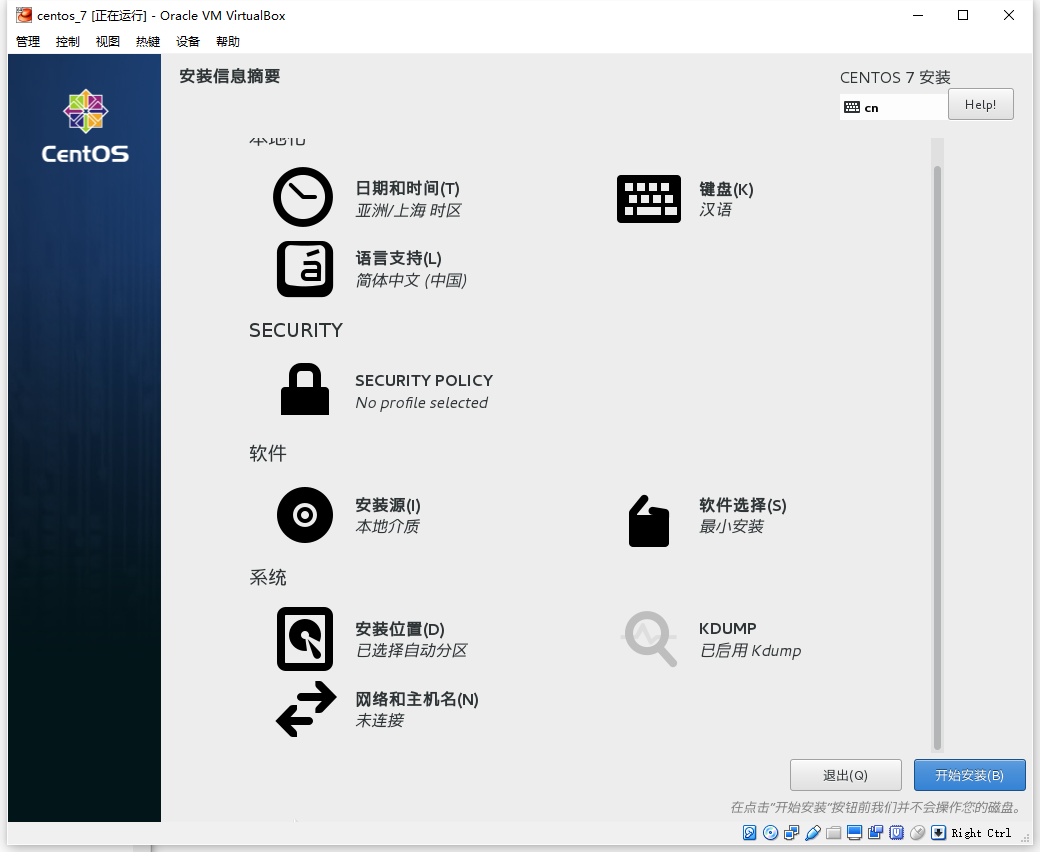Select the 网络和主机名(N) label
Viewport: 1040px width, 852px height.
click(417, 700)
